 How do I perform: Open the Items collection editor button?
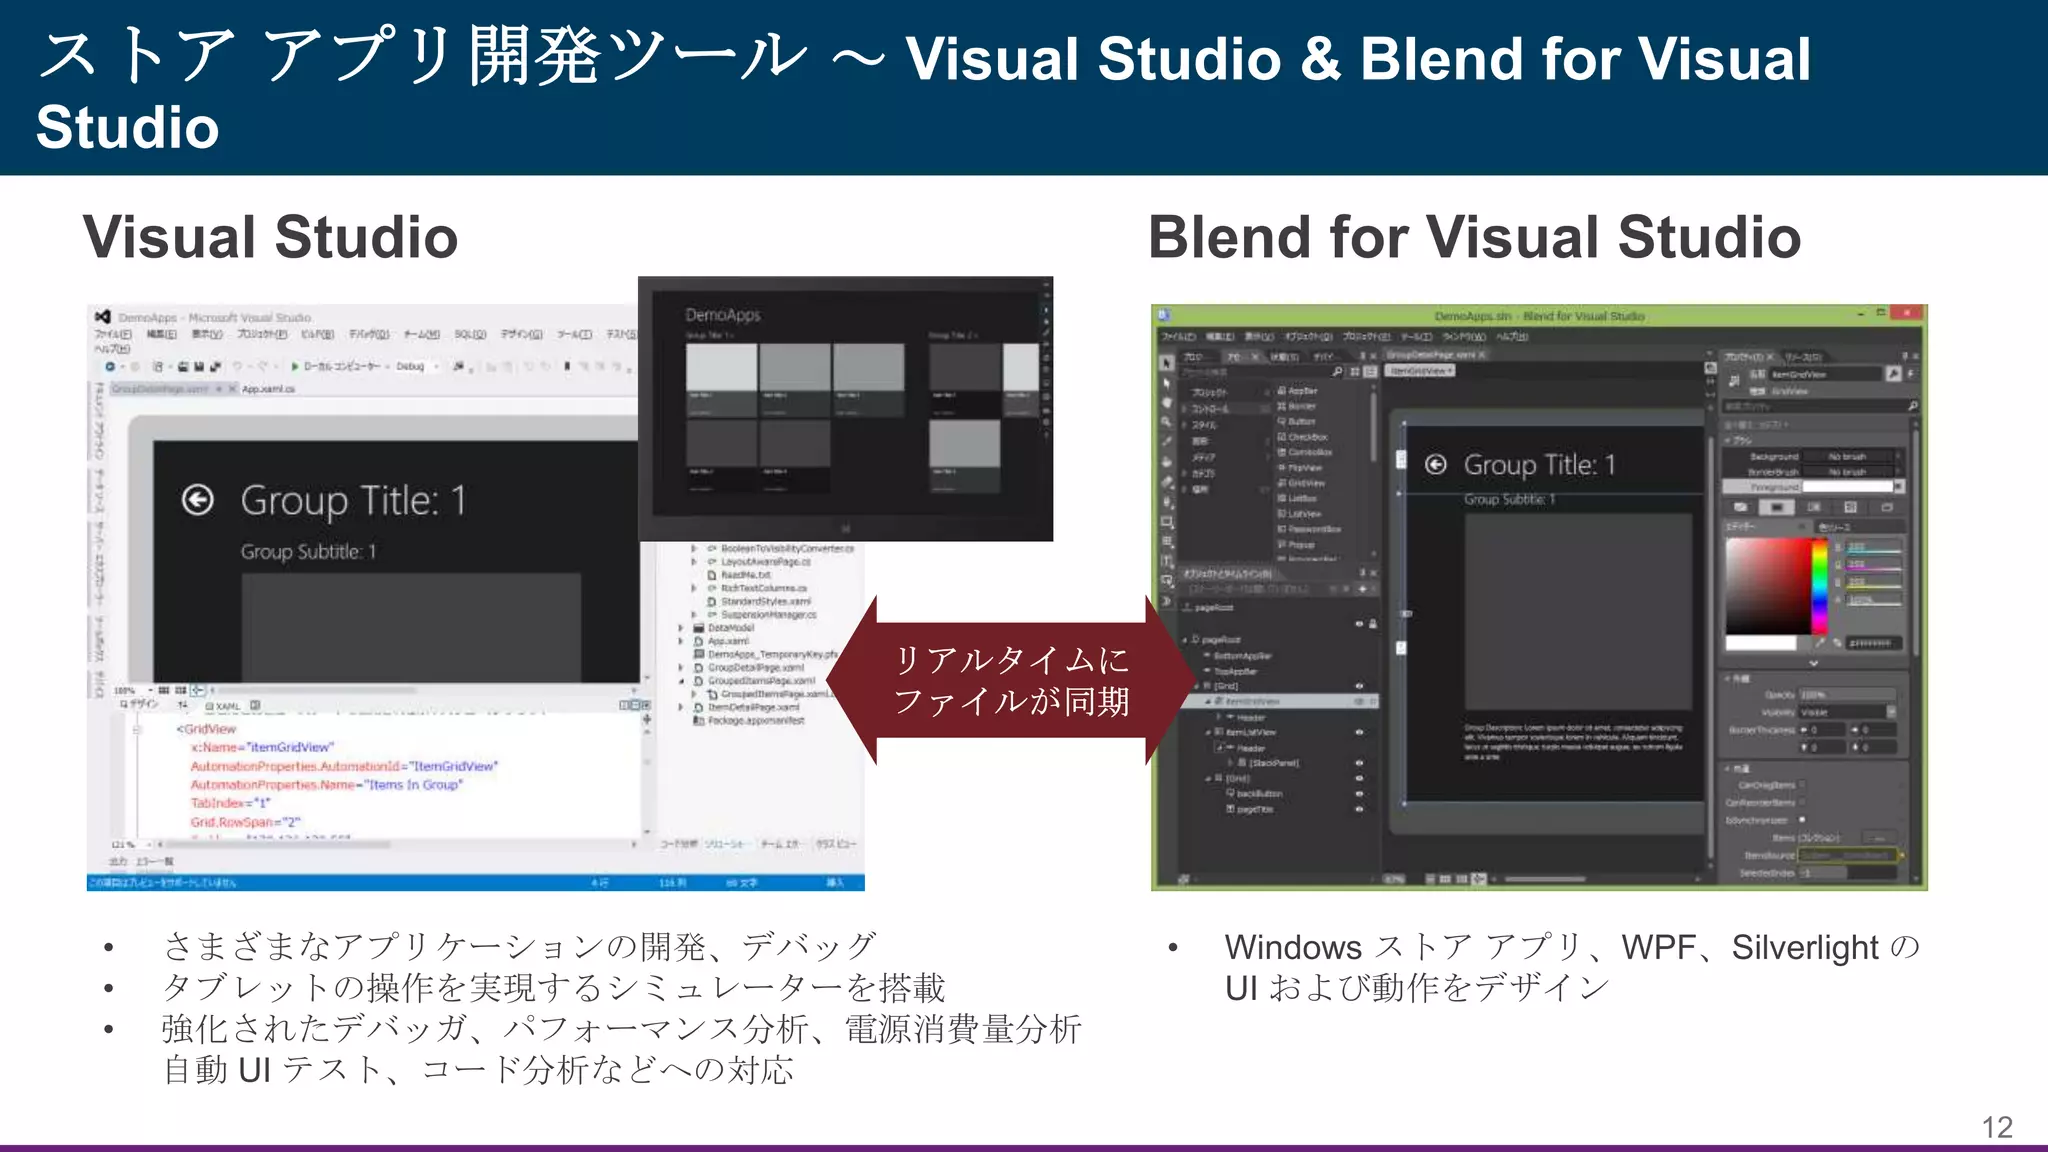(x=1879, y=838)
